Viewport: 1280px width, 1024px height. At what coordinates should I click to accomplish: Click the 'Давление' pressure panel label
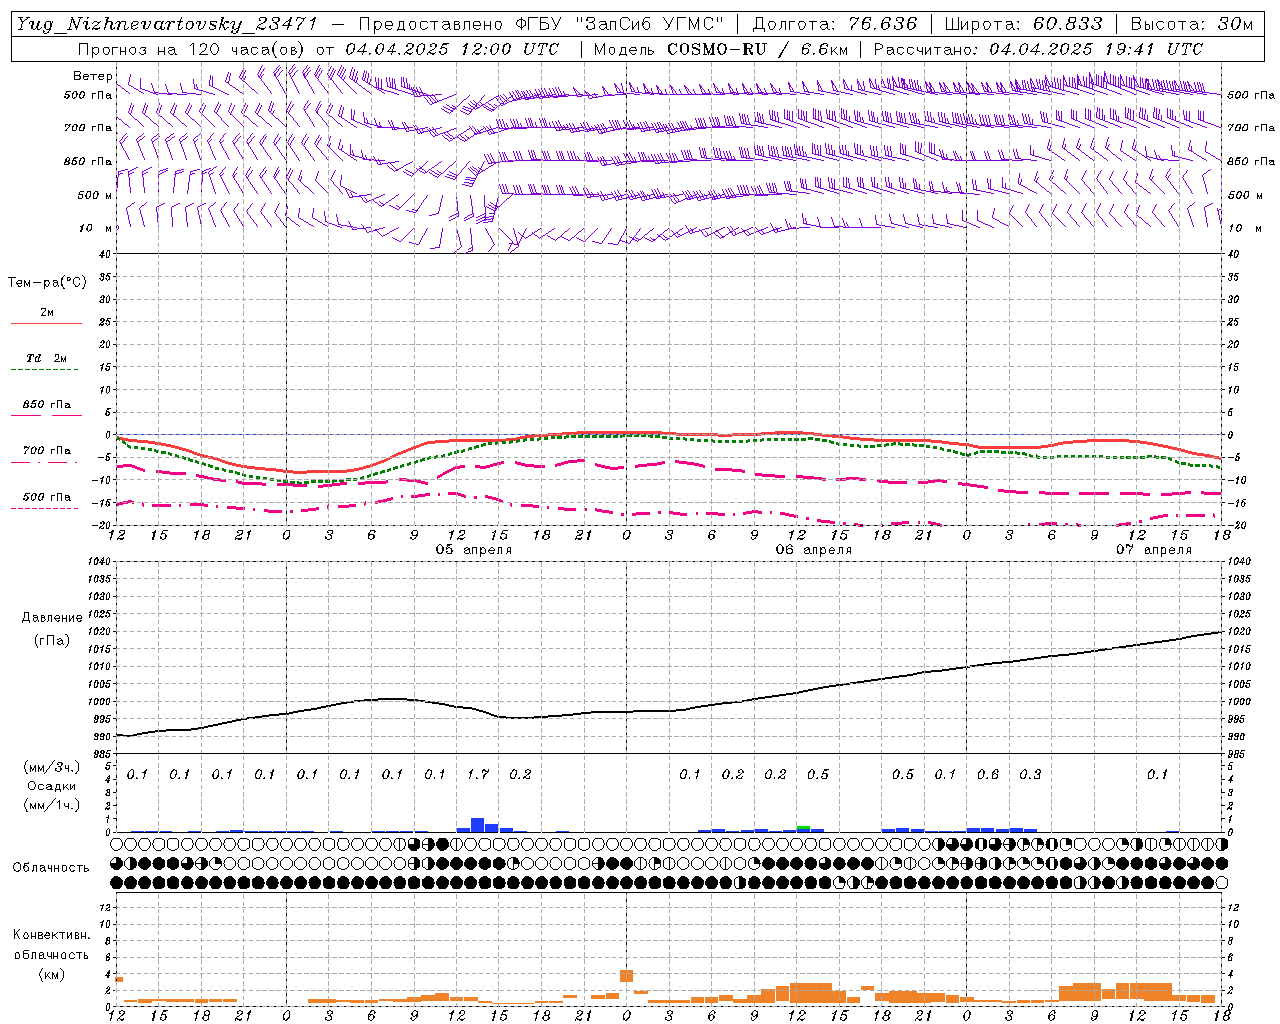tap(52, 618)
